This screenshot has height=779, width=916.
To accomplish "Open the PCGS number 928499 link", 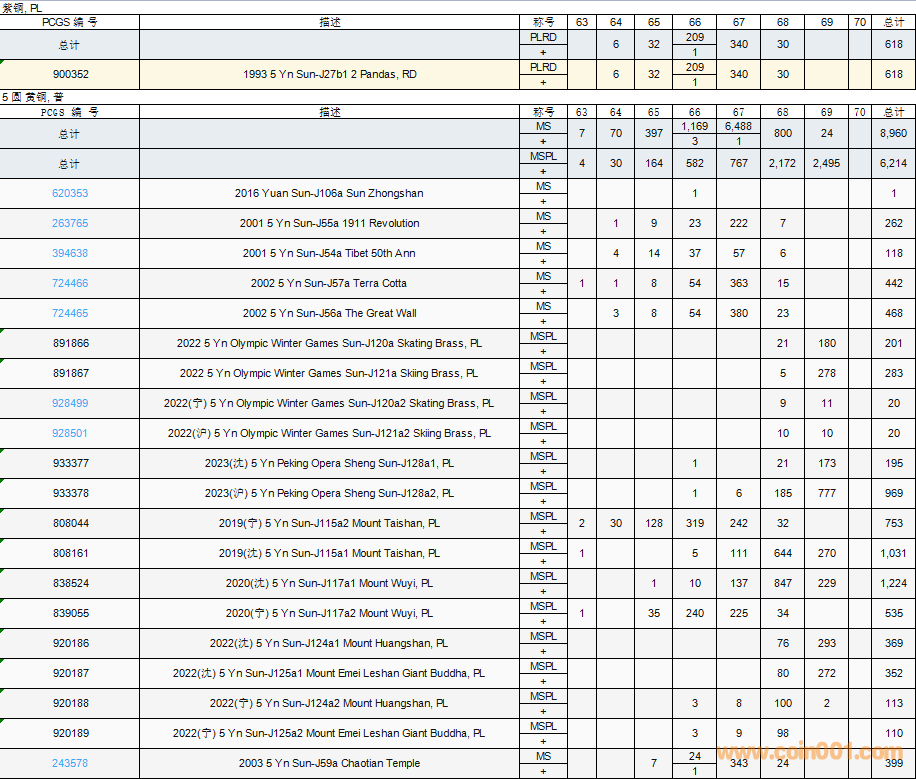I will point(70,404).
